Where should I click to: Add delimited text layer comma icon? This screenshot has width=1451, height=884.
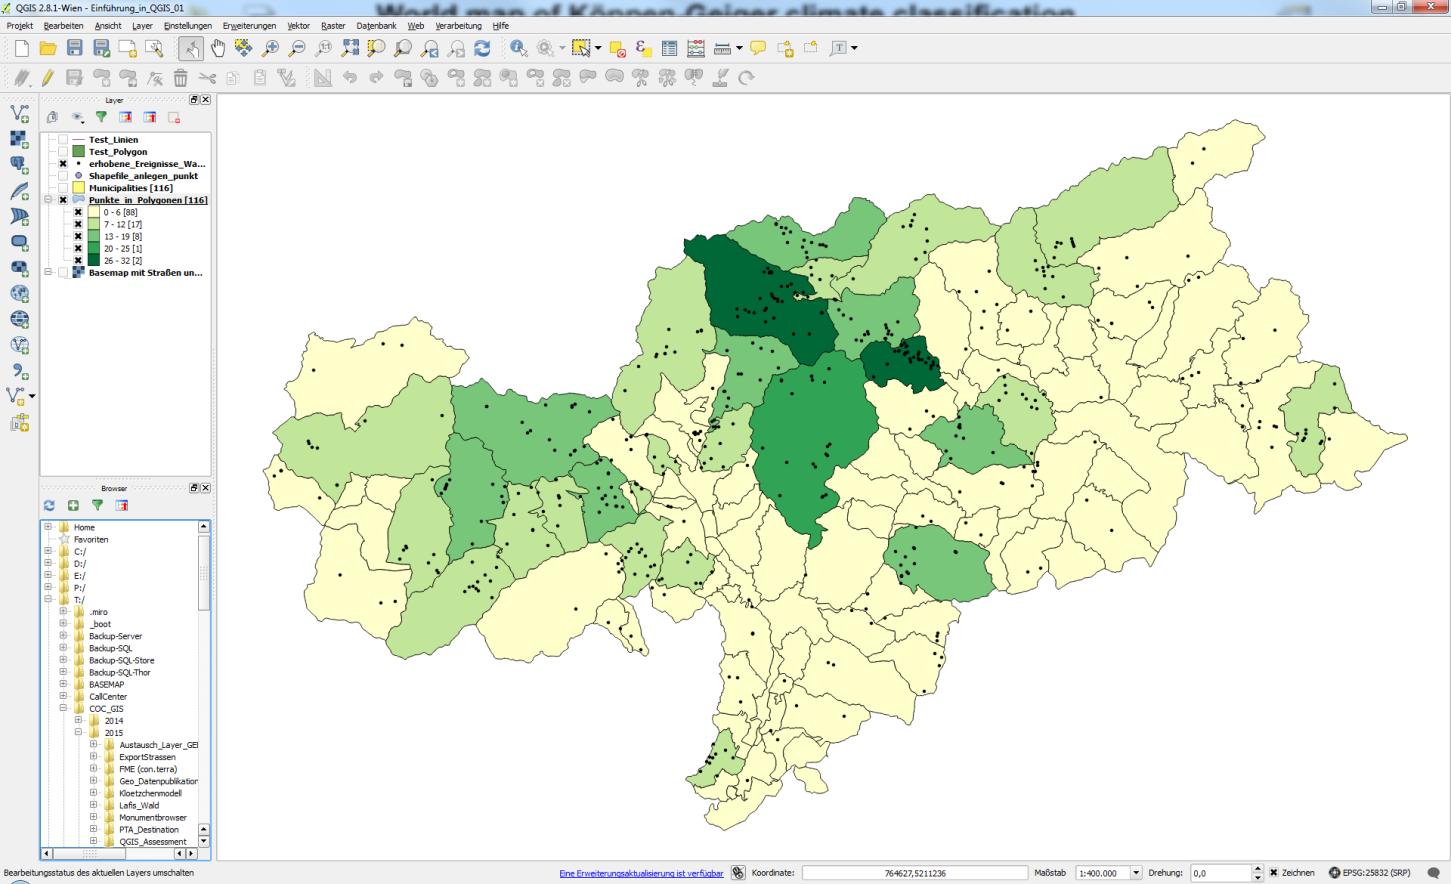tap(19, 372)
